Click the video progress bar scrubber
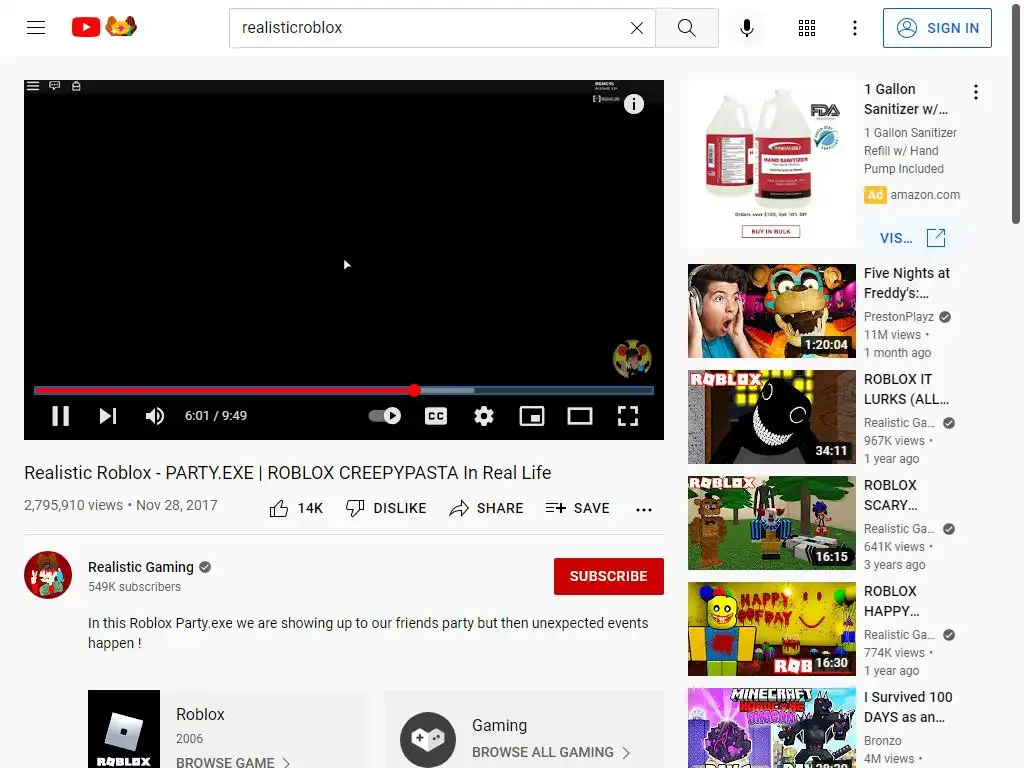The image size is (1024, 768). pyautogui.click(x=415, y=391)
